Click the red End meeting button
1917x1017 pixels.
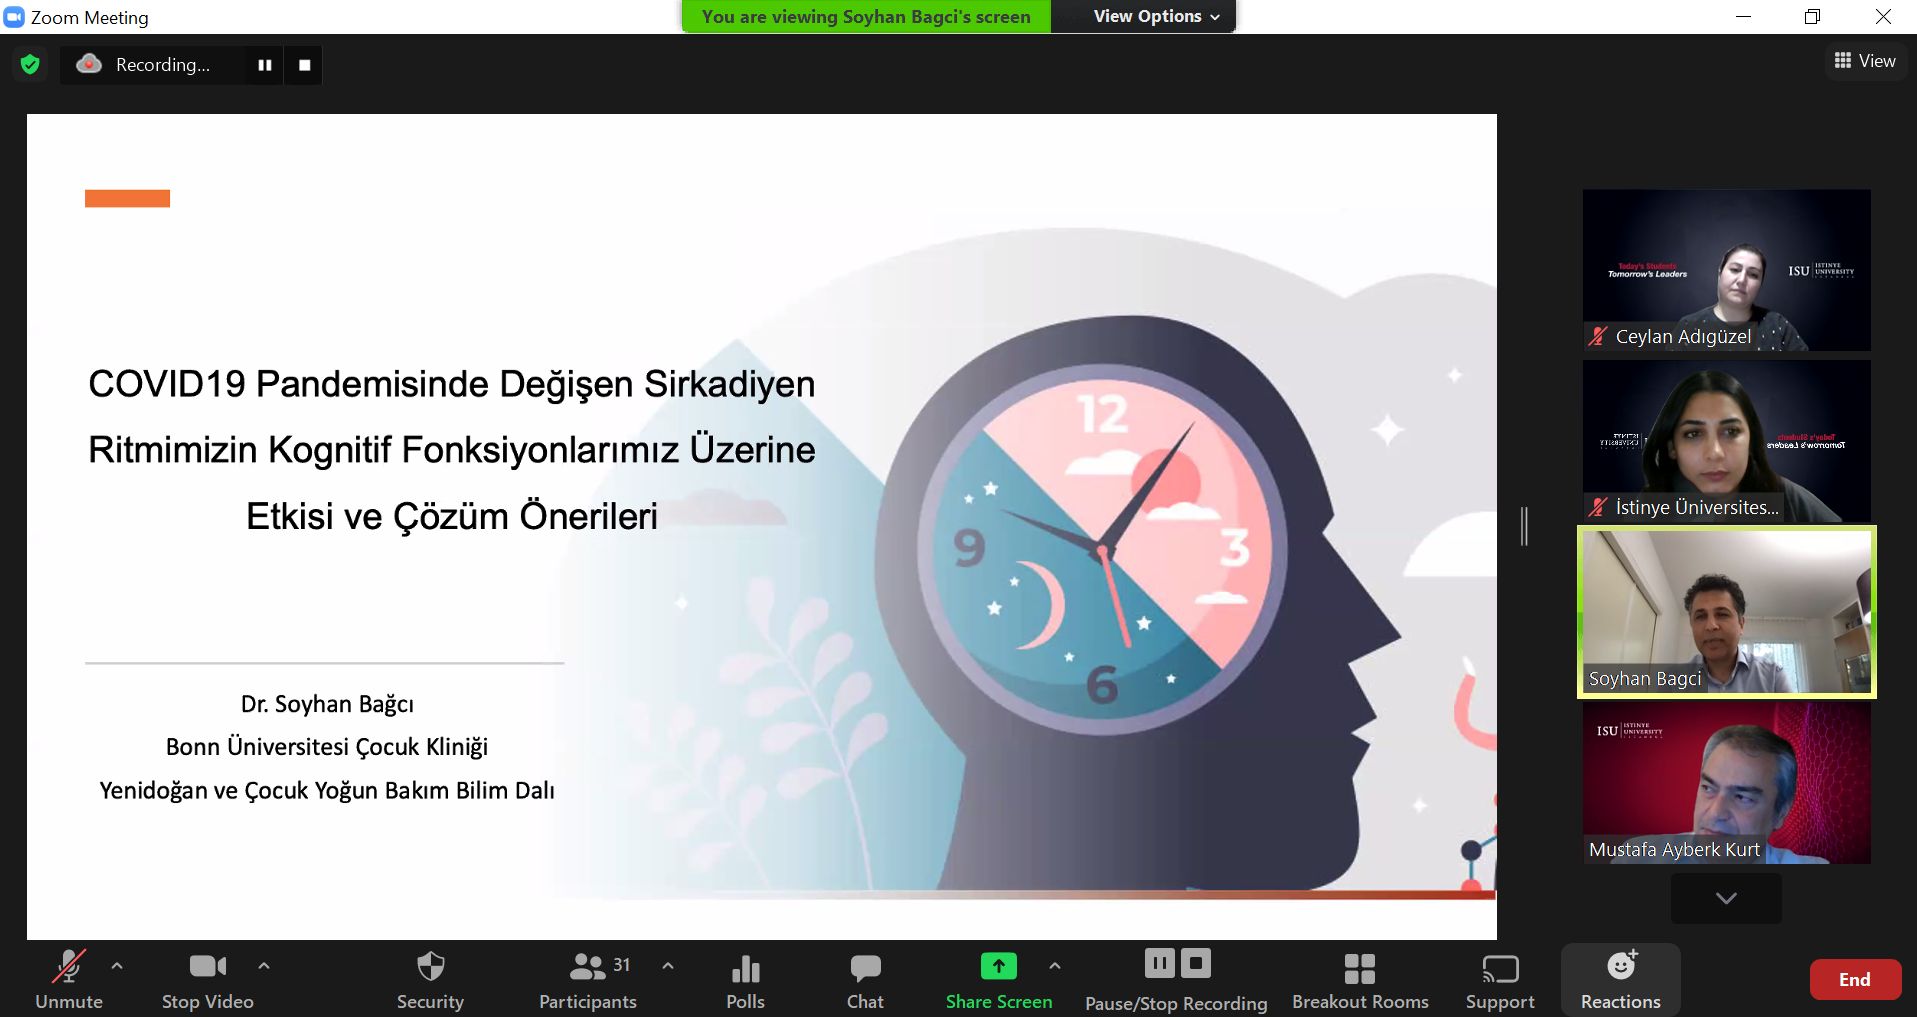1854,980
